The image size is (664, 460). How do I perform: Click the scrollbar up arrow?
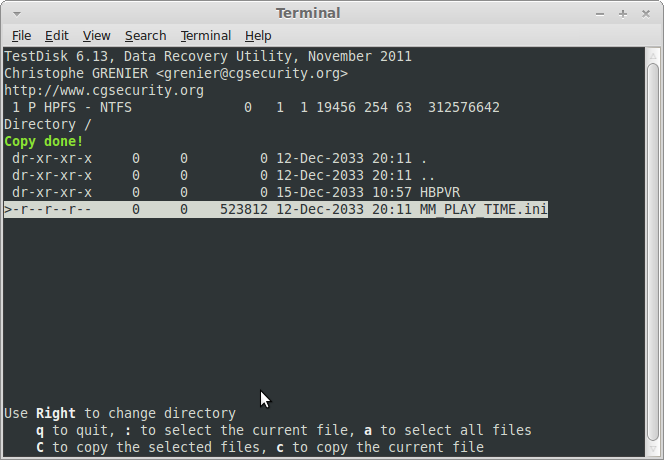tap(653, 55)
